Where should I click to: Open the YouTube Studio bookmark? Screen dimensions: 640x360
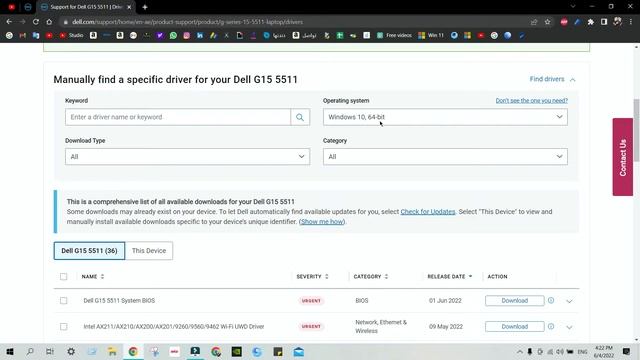71,36
